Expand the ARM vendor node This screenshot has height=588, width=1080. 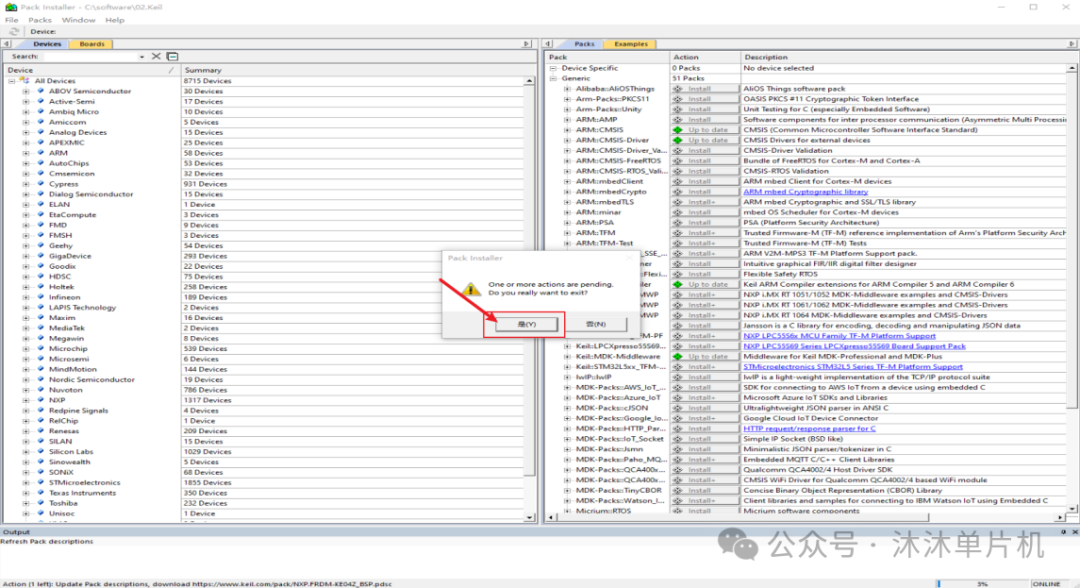[26, 153]
